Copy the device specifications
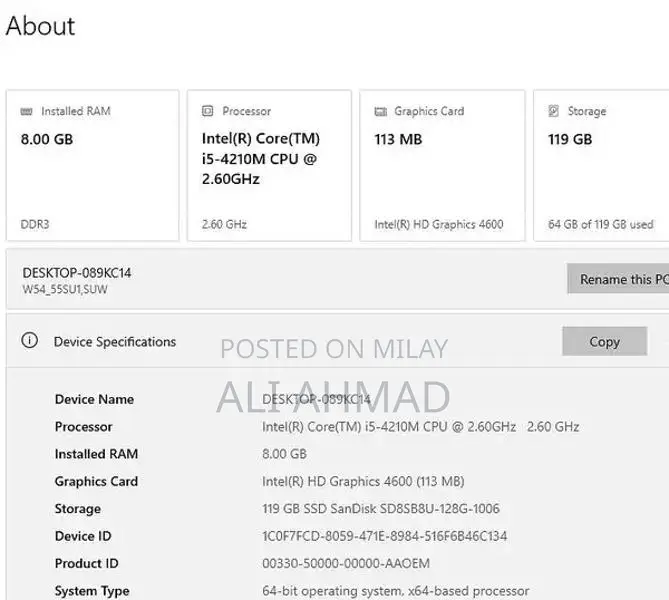 pyautogui.click(x=604, y=342)
